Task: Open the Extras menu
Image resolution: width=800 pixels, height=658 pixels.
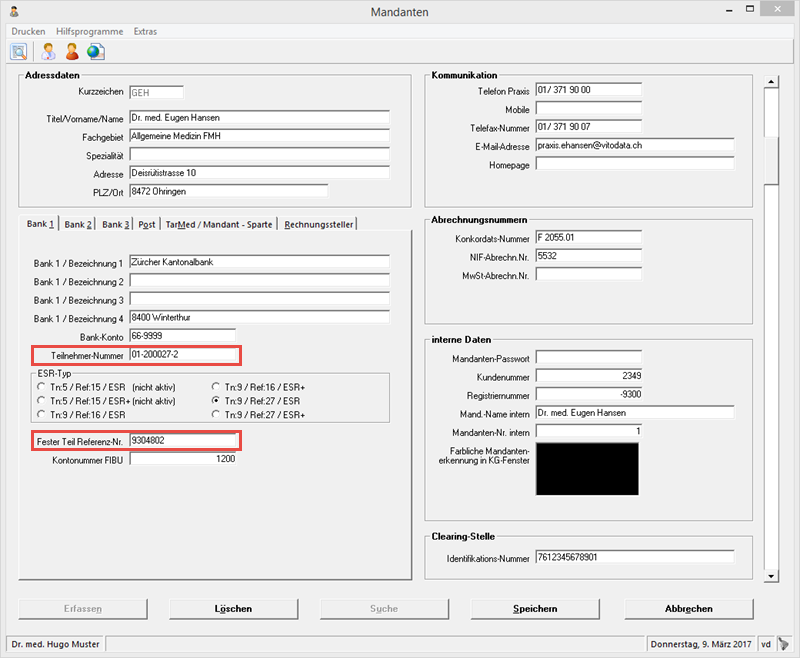Action: (145, 31)
